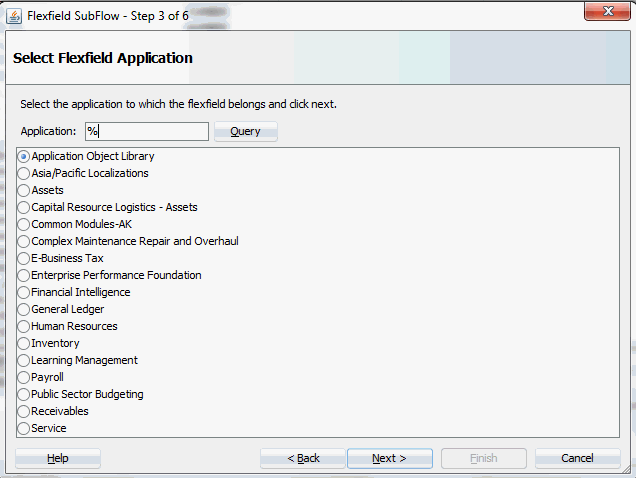Choose the Service radio button

[24, 428]
